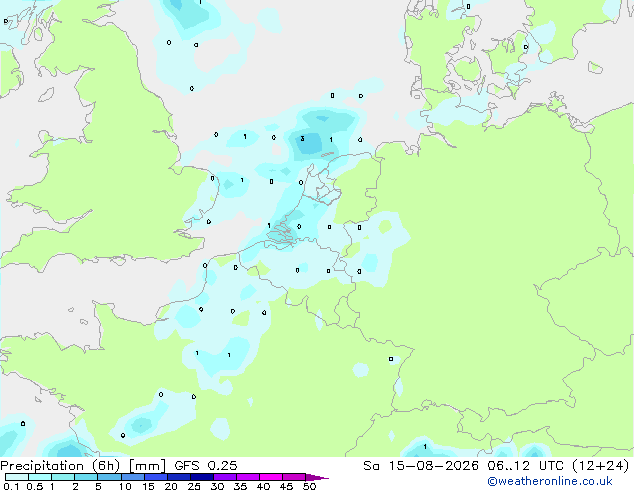This screenshot has width=634, height=490.
Task: Select the 0.1–0.5 mm legend color swatch
Action: coord(17,477)
